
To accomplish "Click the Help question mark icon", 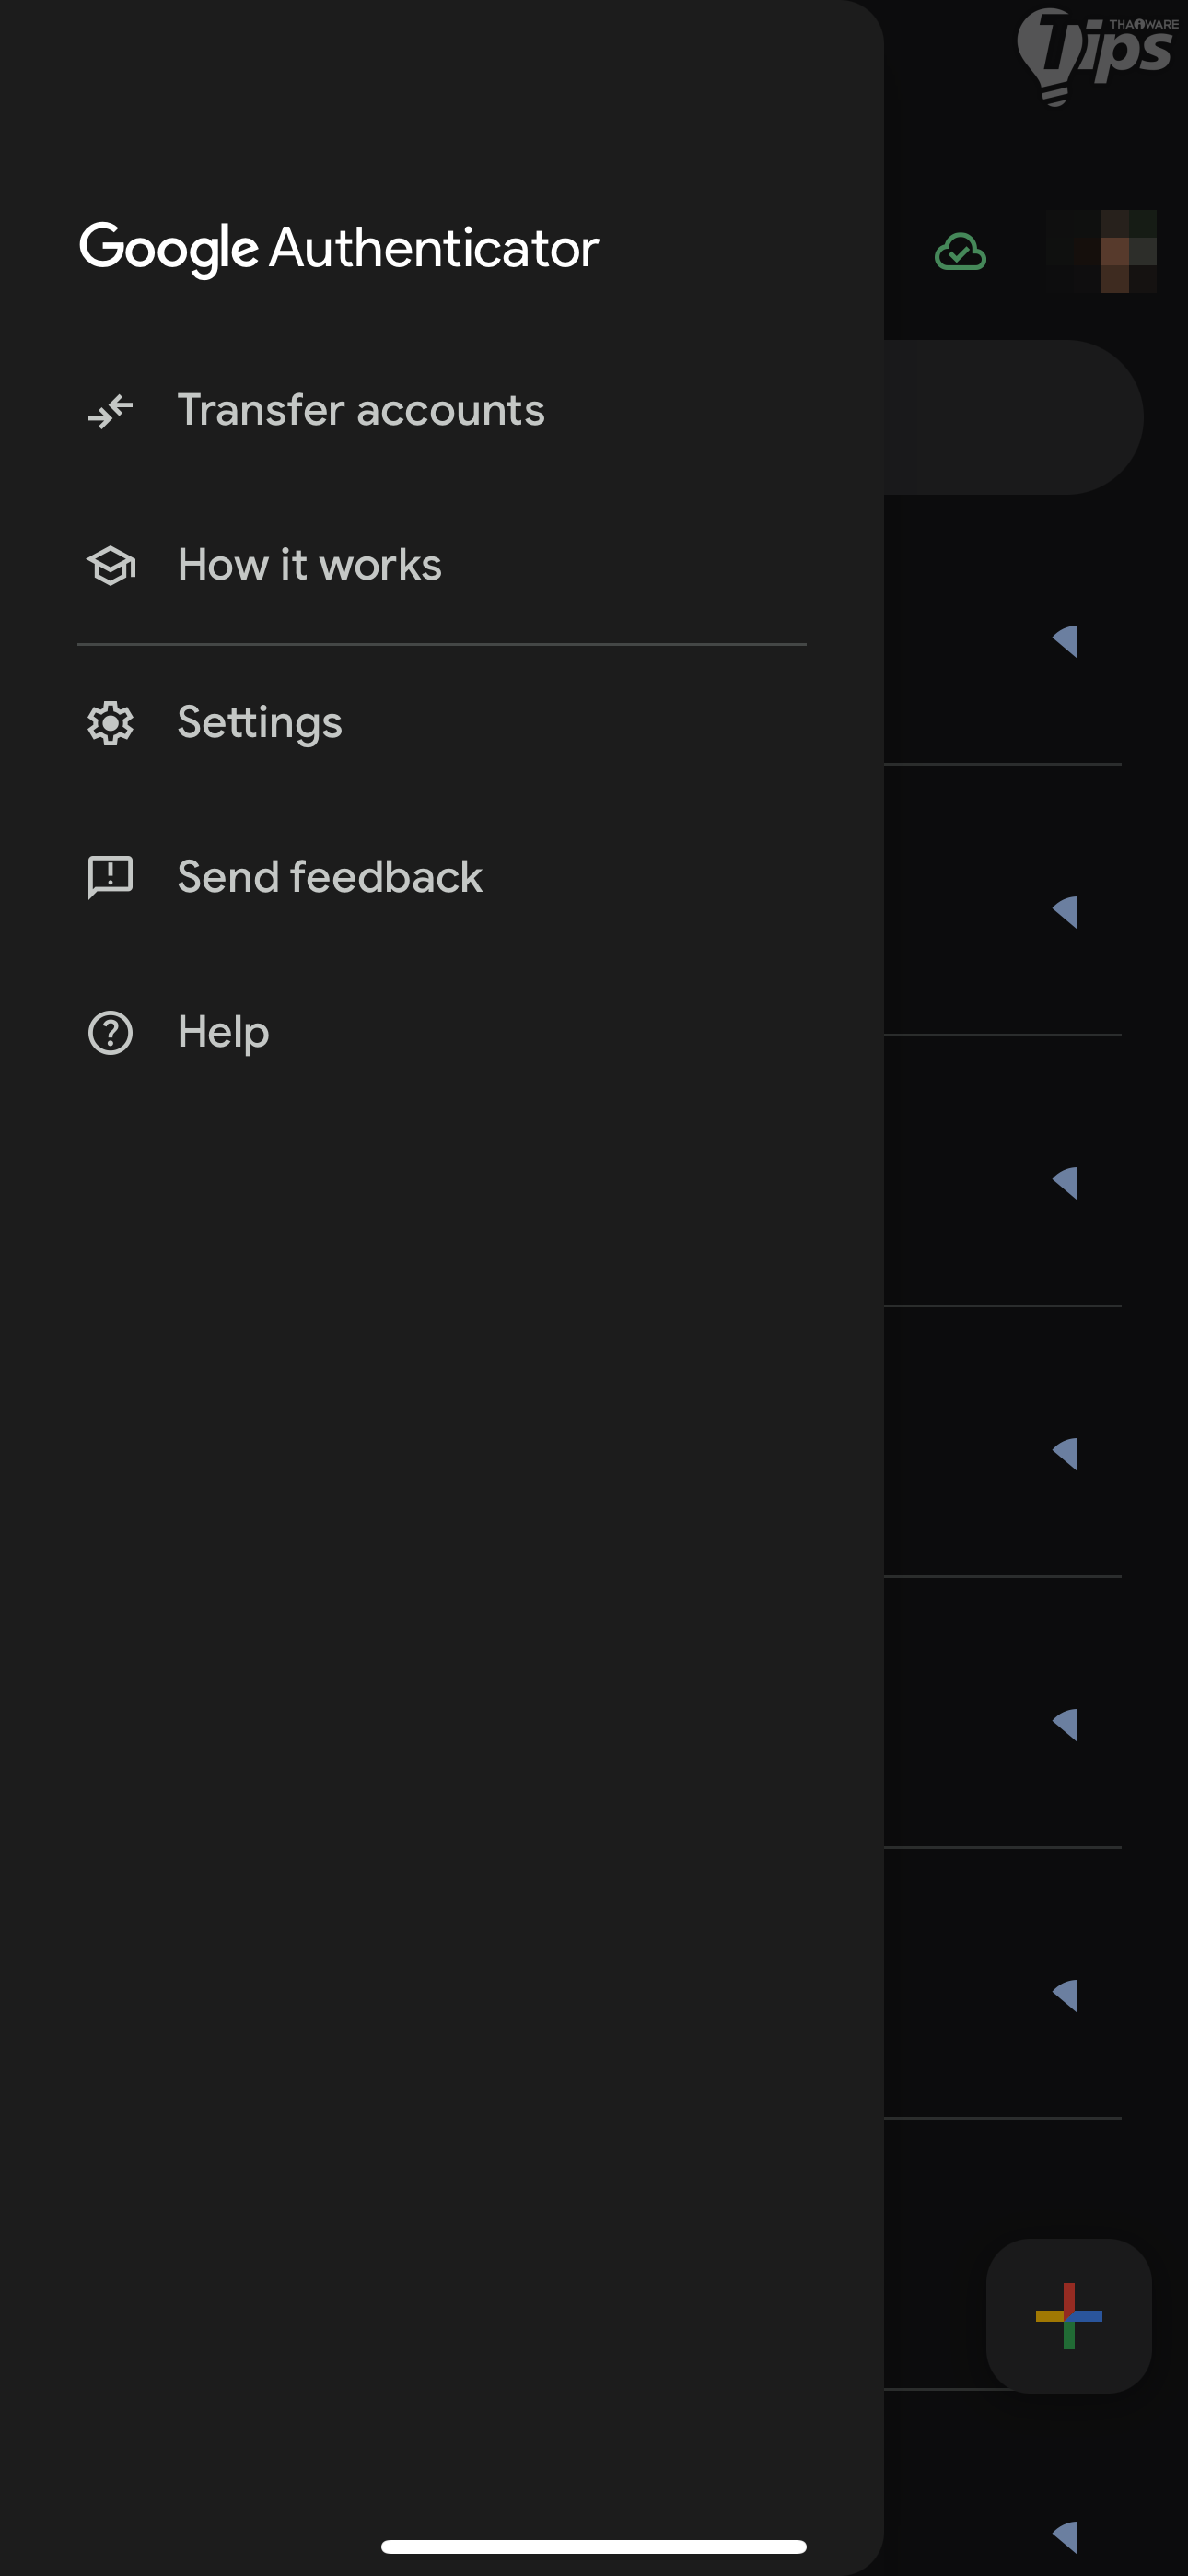I will point(110,1032).
